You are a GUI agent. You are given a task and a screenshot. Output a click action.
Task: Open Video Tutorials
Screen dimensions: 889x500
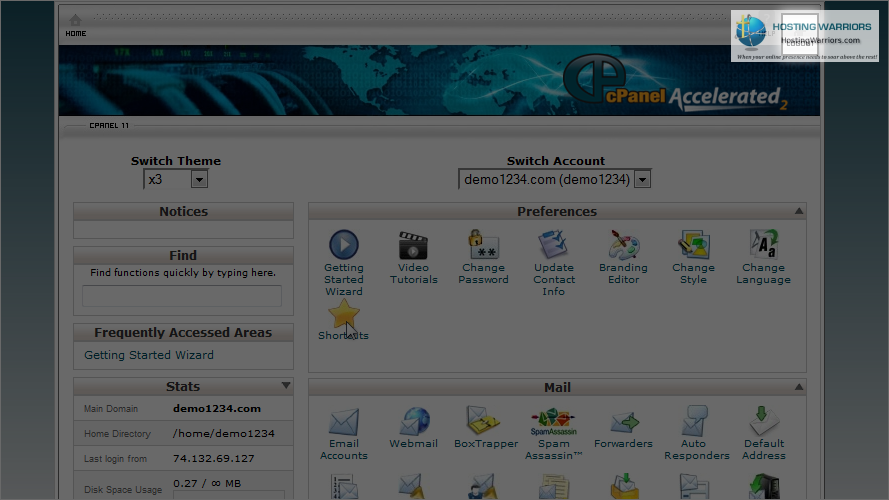413,245
